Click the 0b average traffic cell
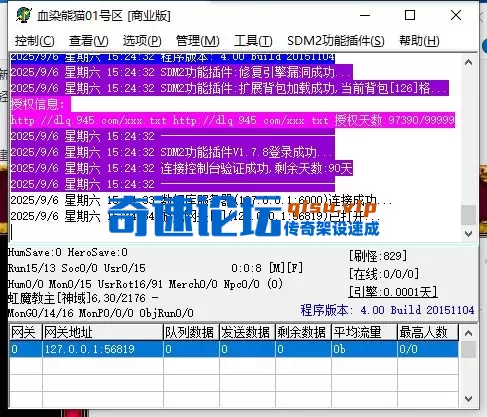487x417 pixels. 364,349
